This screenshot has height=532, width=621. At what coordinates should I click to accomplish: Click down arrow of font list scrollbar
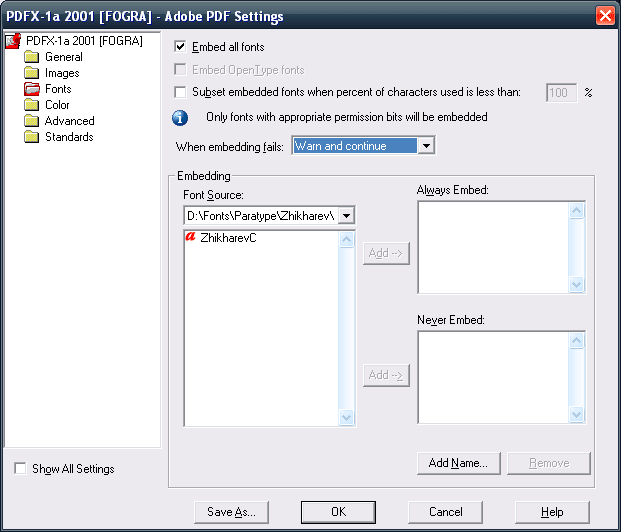click(347, 417)
